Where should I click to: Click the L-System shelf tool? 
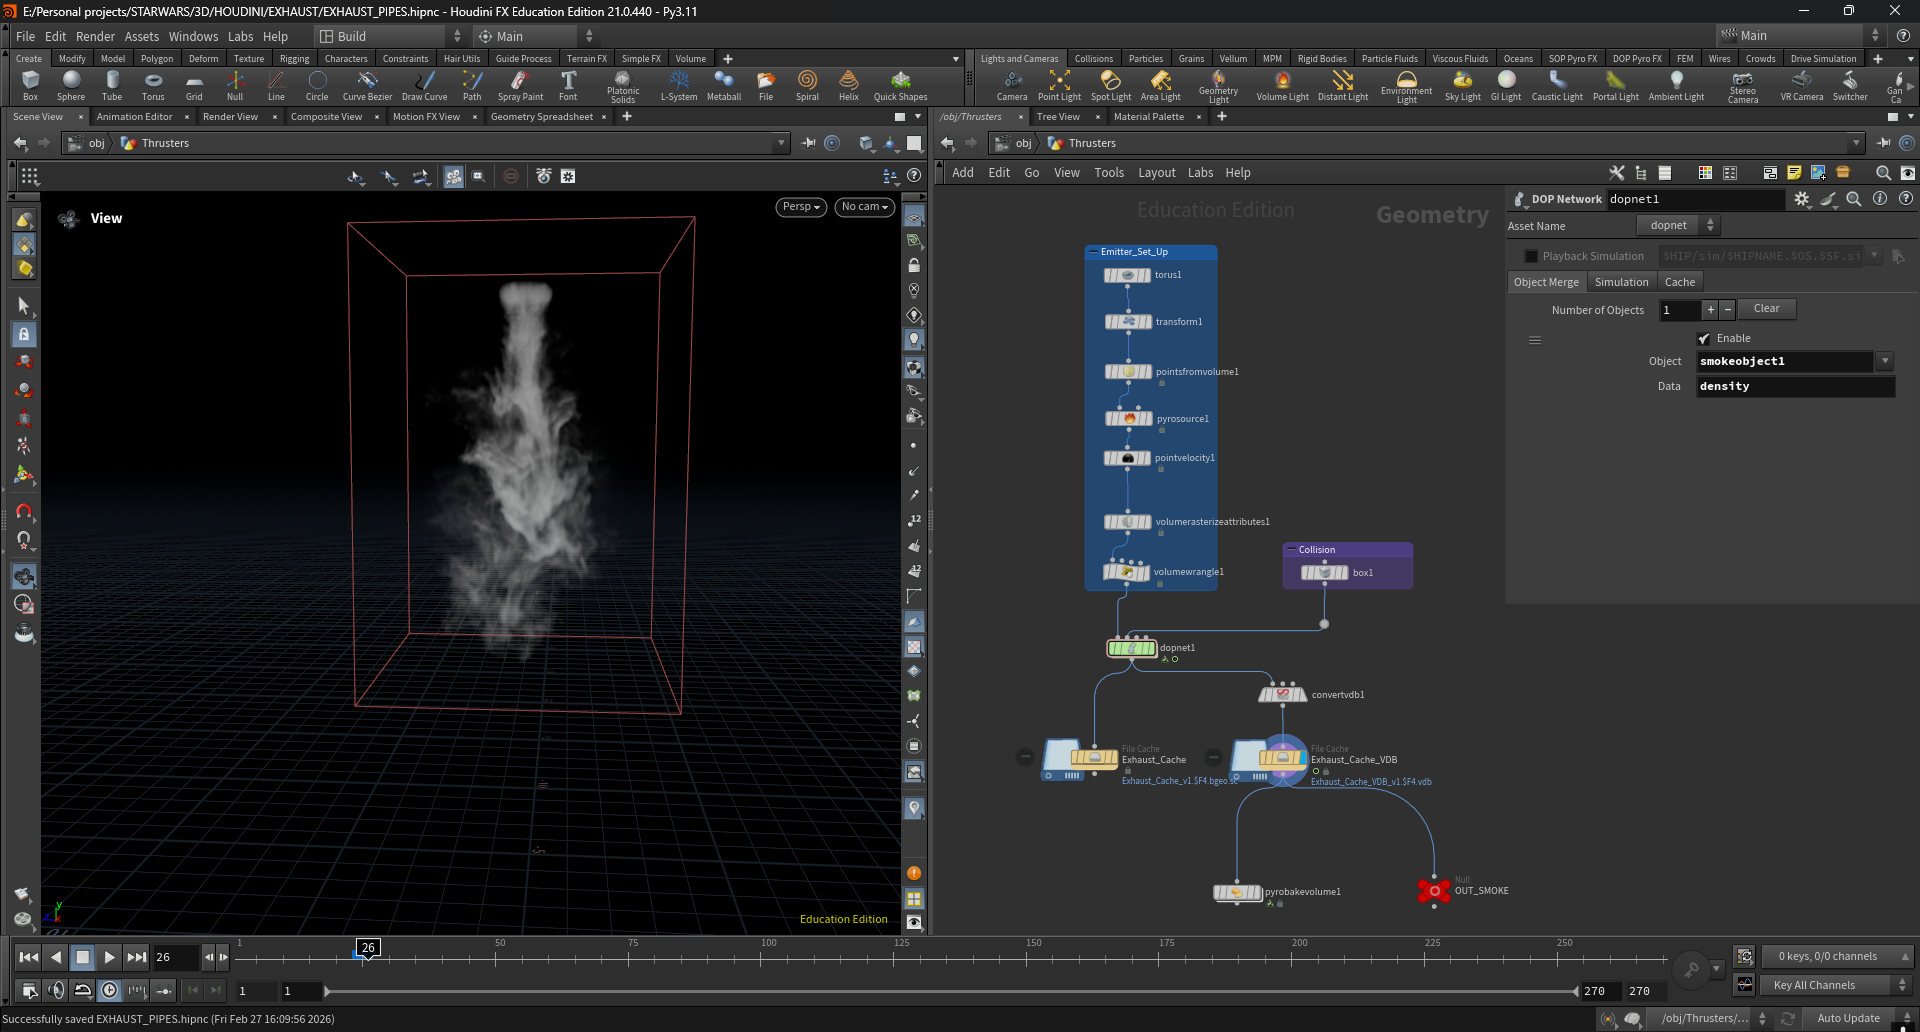coord(679,86)
